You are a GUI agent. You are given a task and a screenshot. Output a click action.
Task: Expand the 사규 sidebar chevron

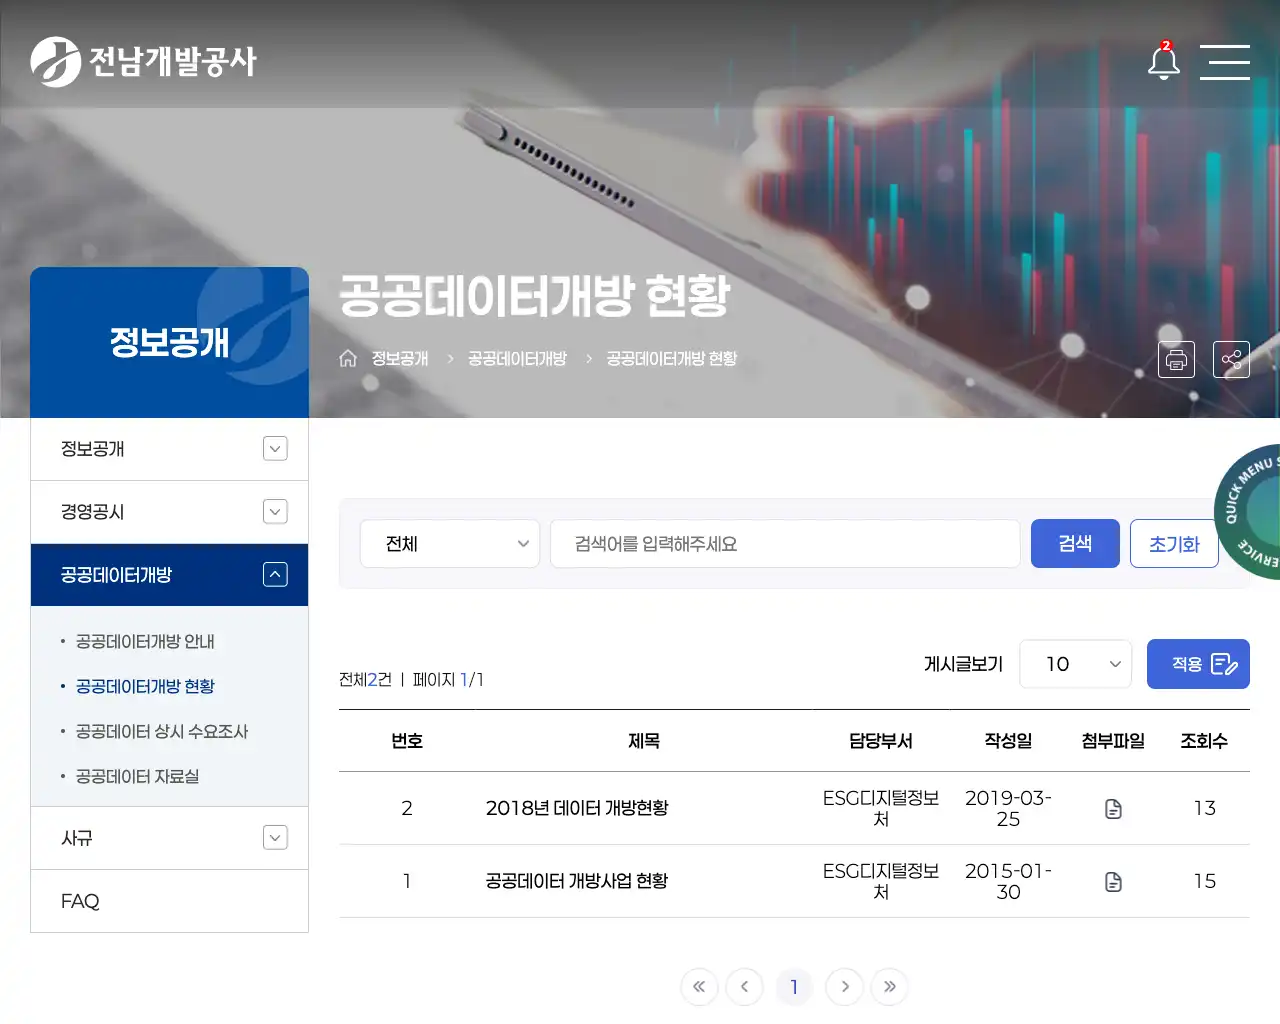[x=275, y=838]
